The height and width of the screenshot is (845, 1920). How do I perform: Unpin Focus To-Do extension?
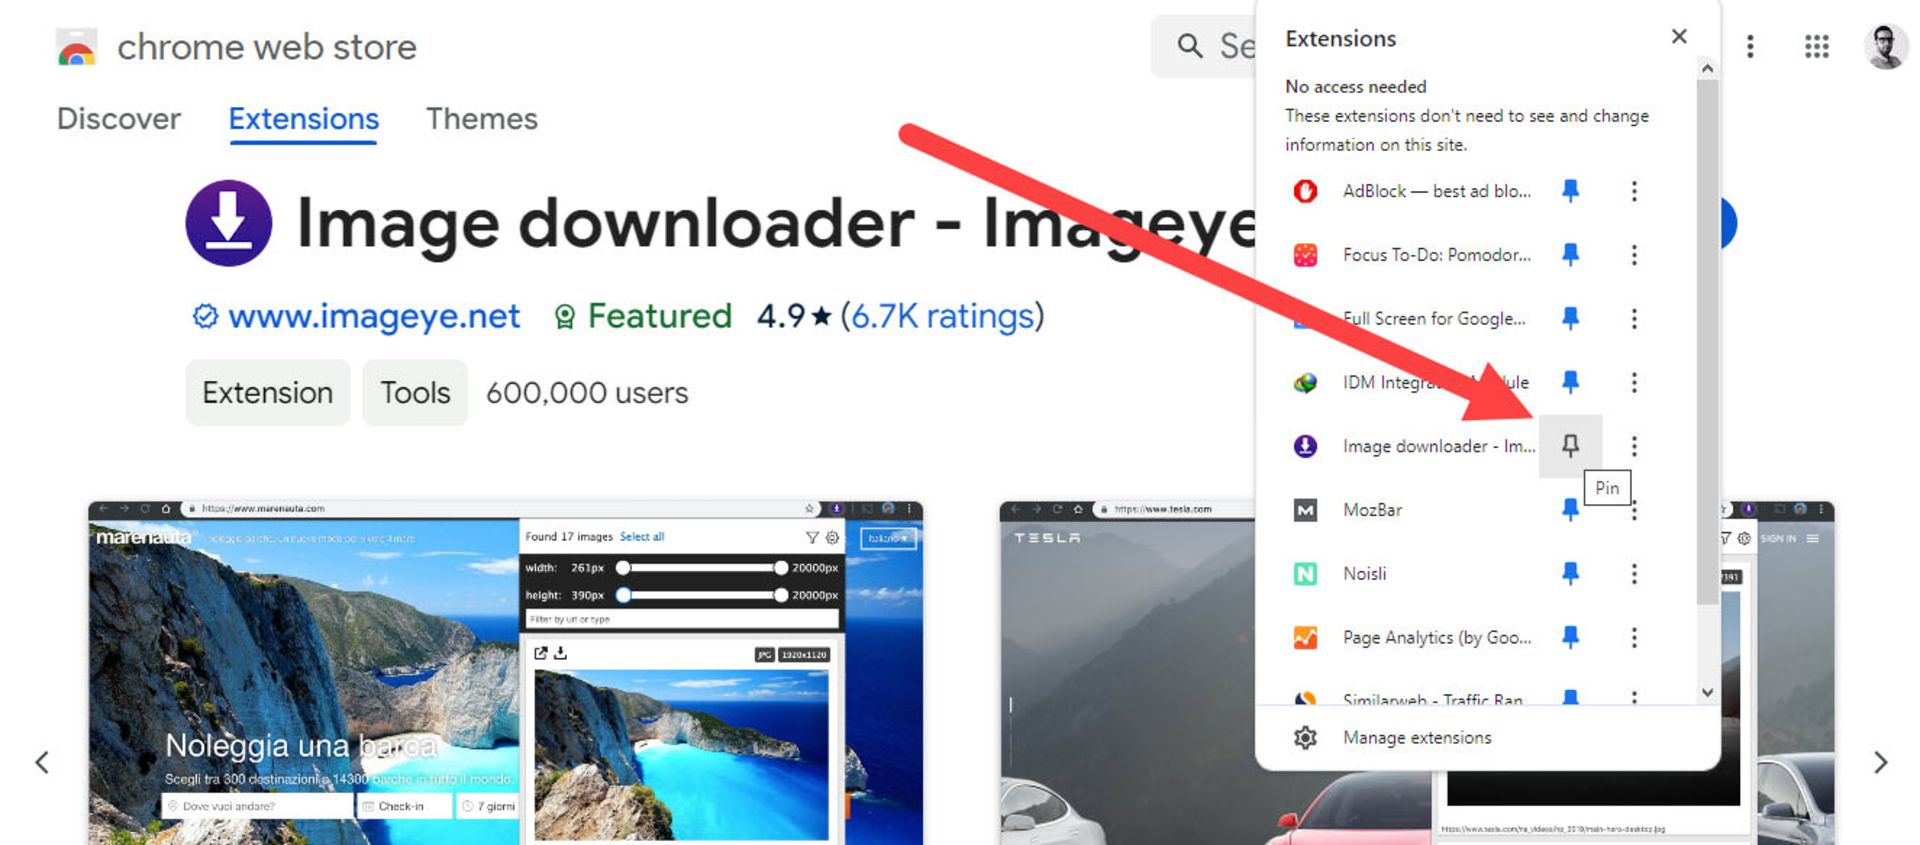[x=1570, y=255]
